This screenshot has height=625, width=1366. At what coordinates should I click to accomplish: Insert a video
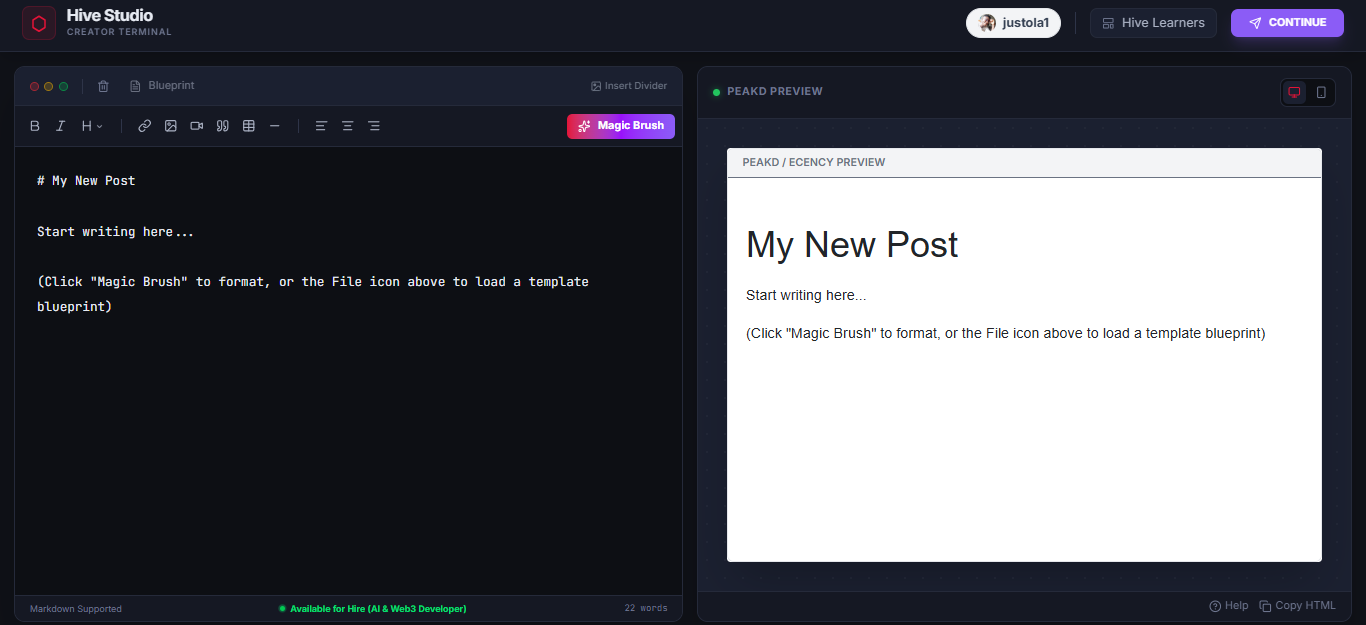(x=196, y=125)
